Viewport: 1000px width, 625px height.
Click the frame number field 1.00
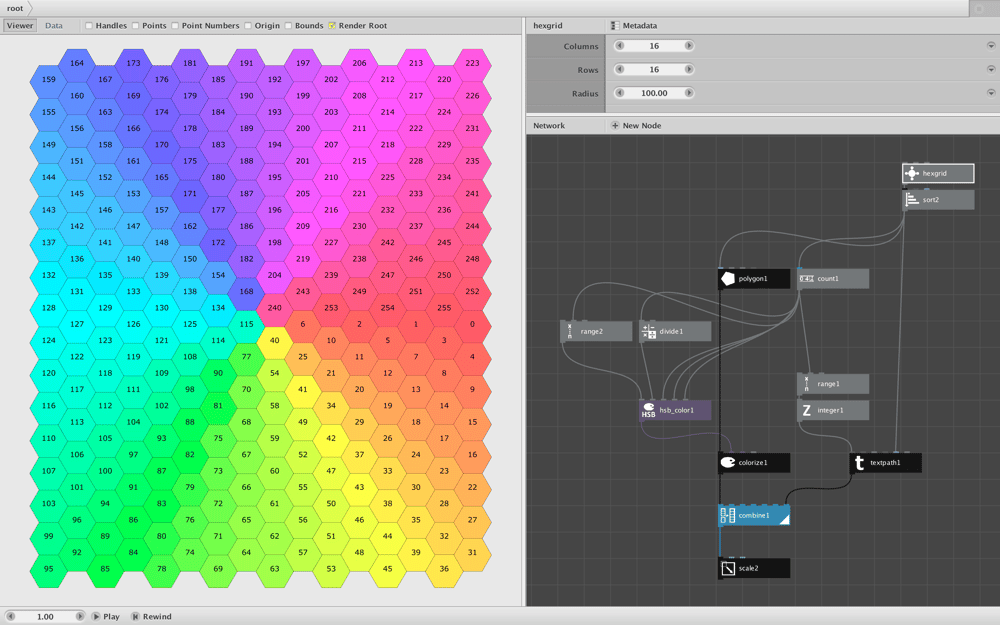pos(45,617)
